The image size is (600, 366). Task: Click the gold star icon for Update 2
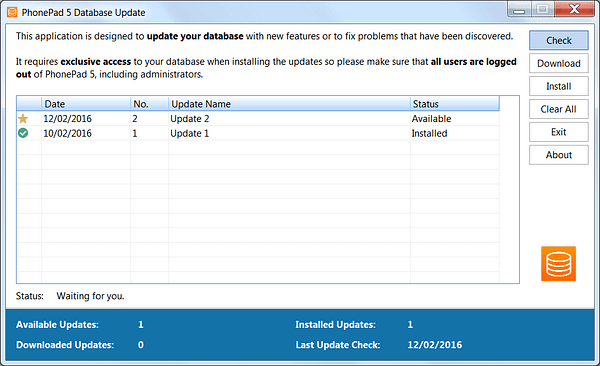coord(23,119)
